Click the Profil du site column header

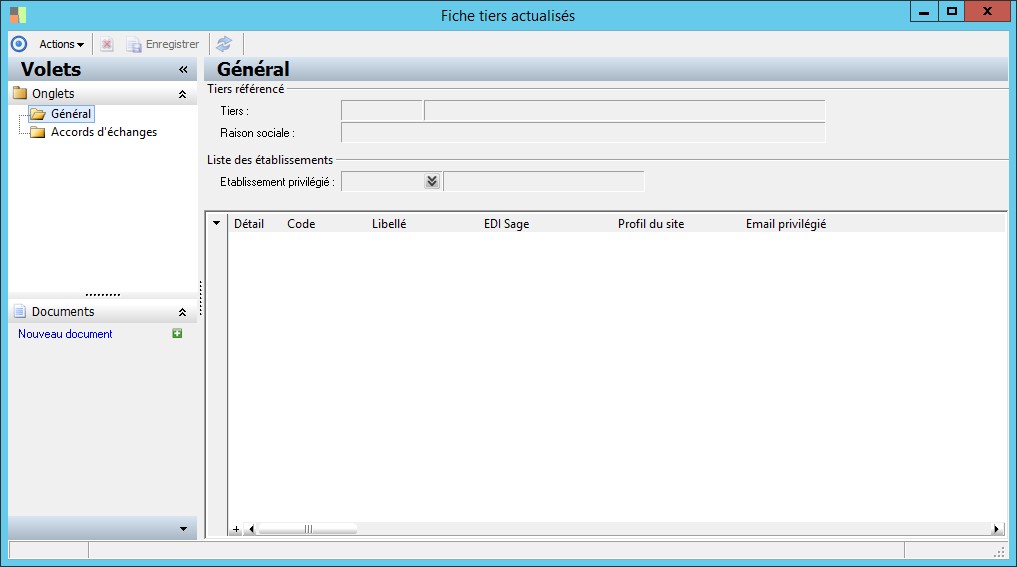pyautogui.click(x=651, y=224)
